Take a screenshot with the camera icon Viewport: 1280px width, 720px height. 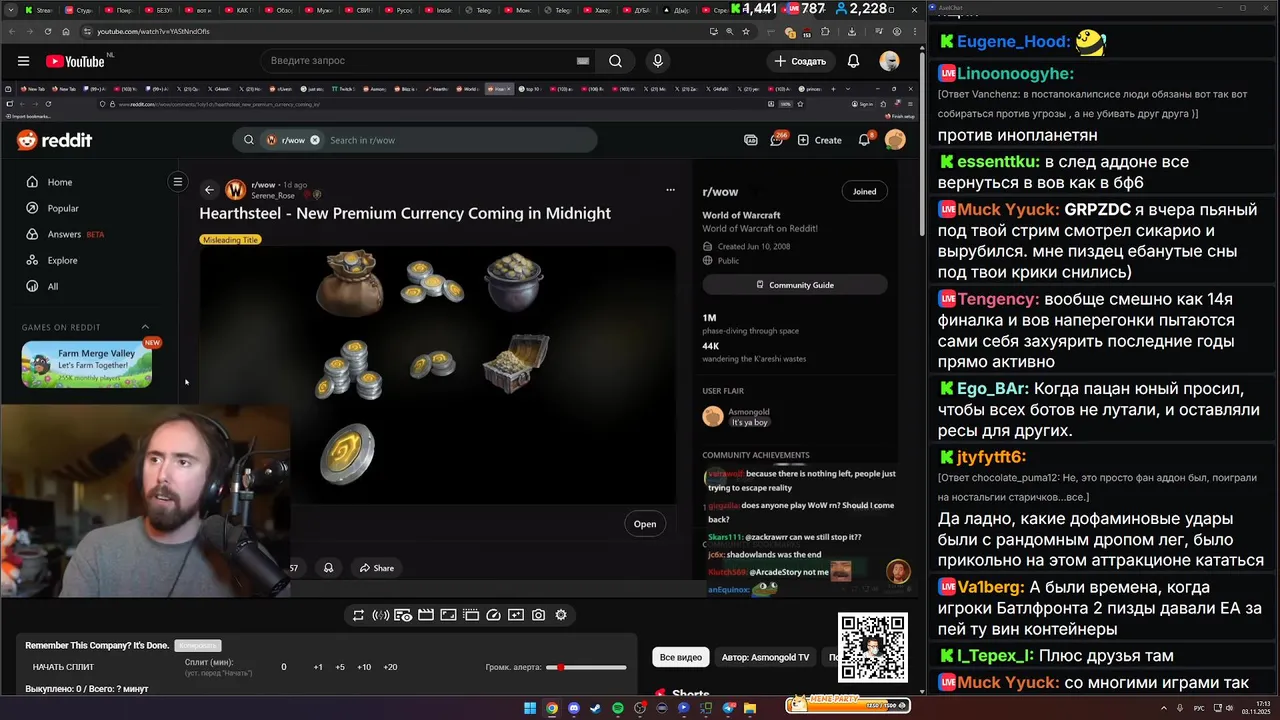tap(538, 615)
